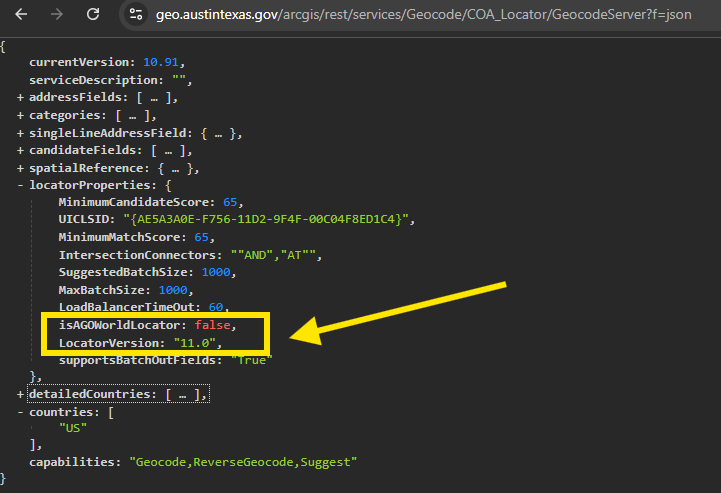Expand the candidateFields array
This screenshot has height=493, width=721.
click(20, 151)
